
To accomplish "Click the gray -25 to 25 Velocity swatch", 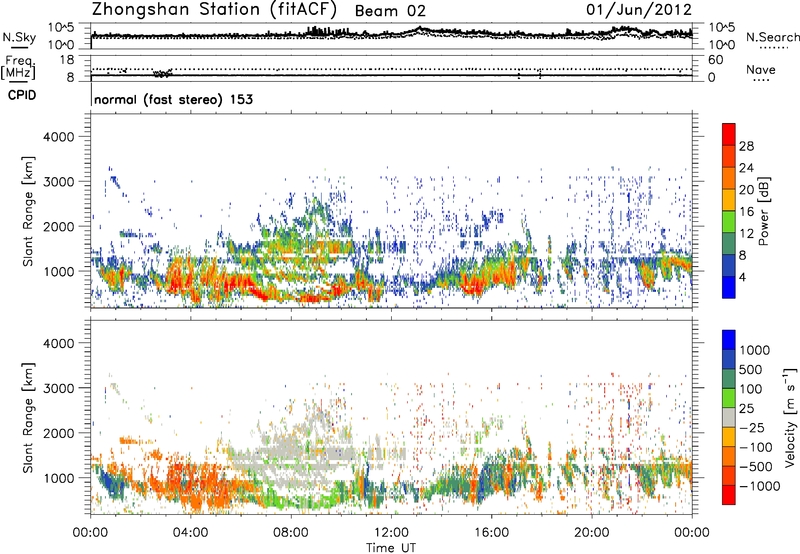I will 729,417.
